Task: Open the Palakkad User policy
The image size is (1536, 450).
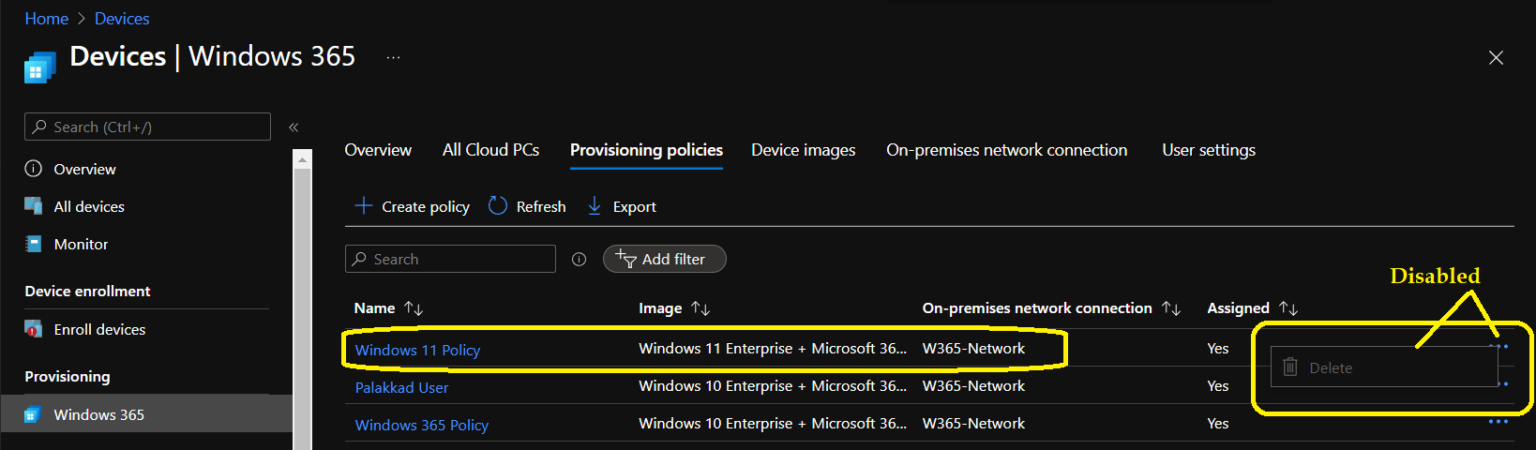Action: pyautogui.click(x=402, y=387)
